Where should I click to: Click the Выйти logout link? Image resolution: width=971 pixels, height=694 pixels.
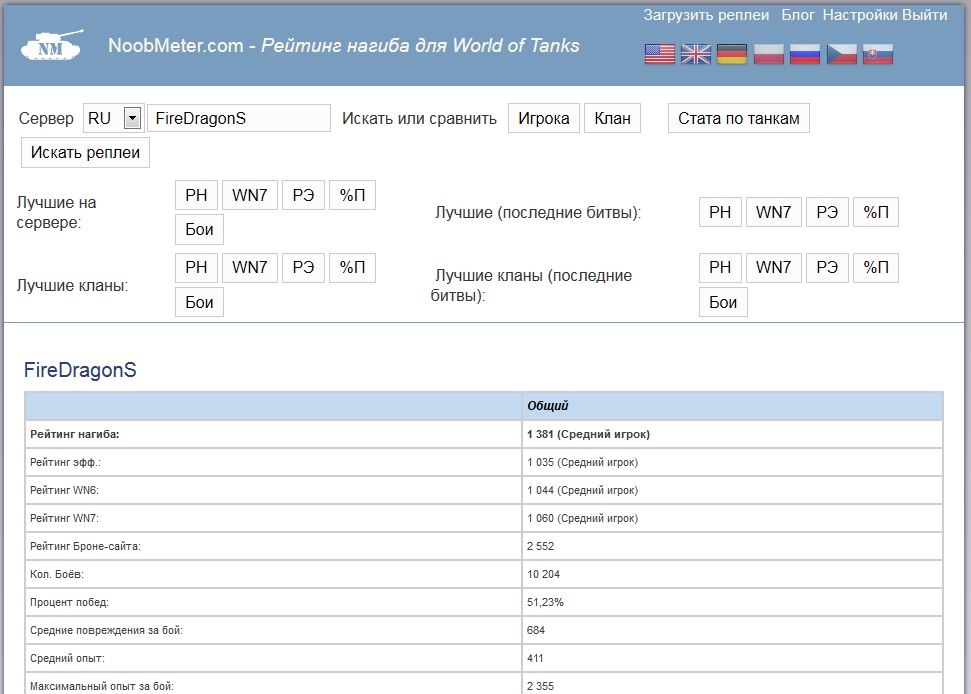(925, 15)
